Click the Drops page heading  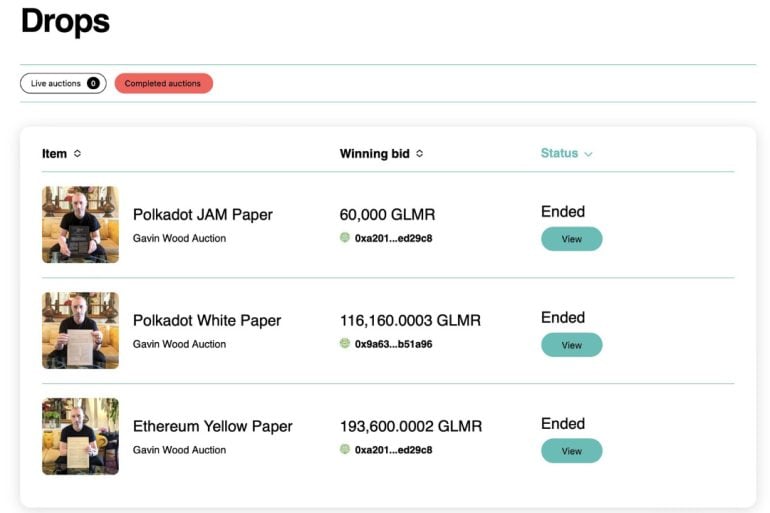click(65, 22)
